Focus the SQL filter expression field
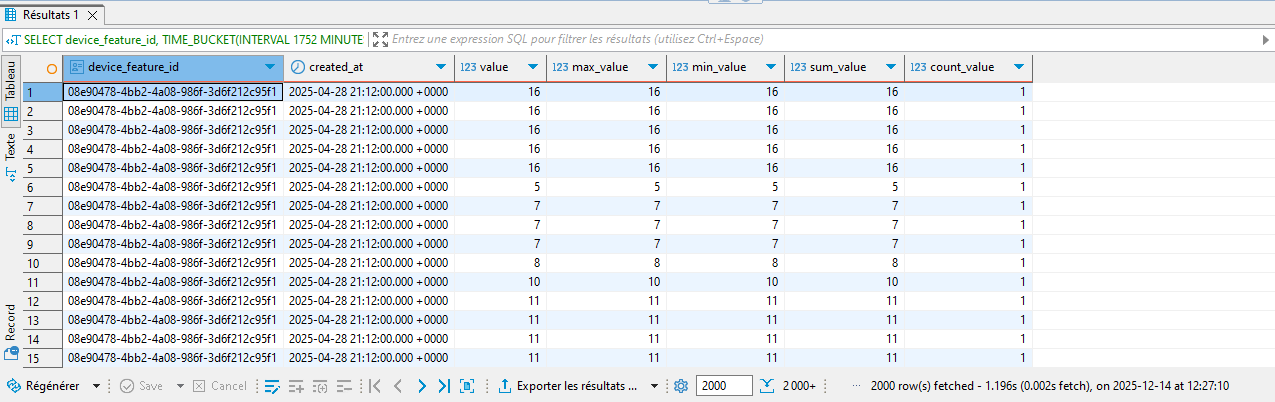This screenshot has height=402, width=1275. [x=820, y=39]
